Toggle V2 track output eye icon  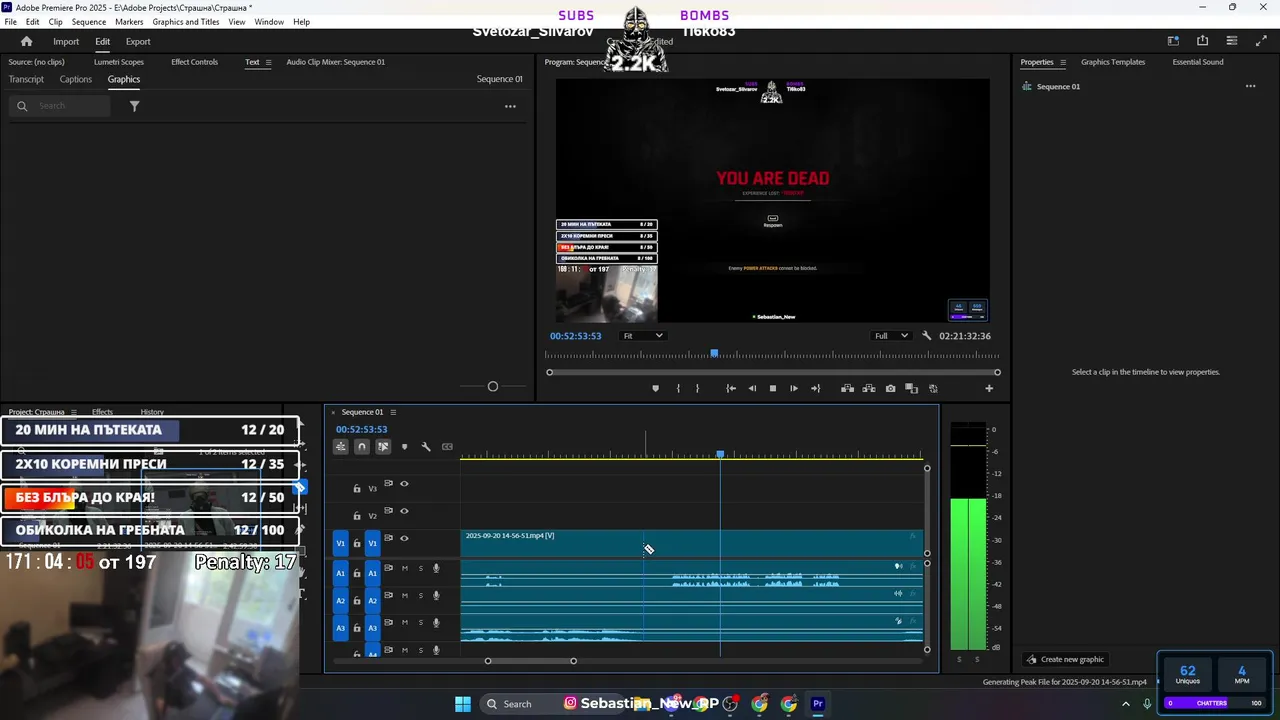404,511
